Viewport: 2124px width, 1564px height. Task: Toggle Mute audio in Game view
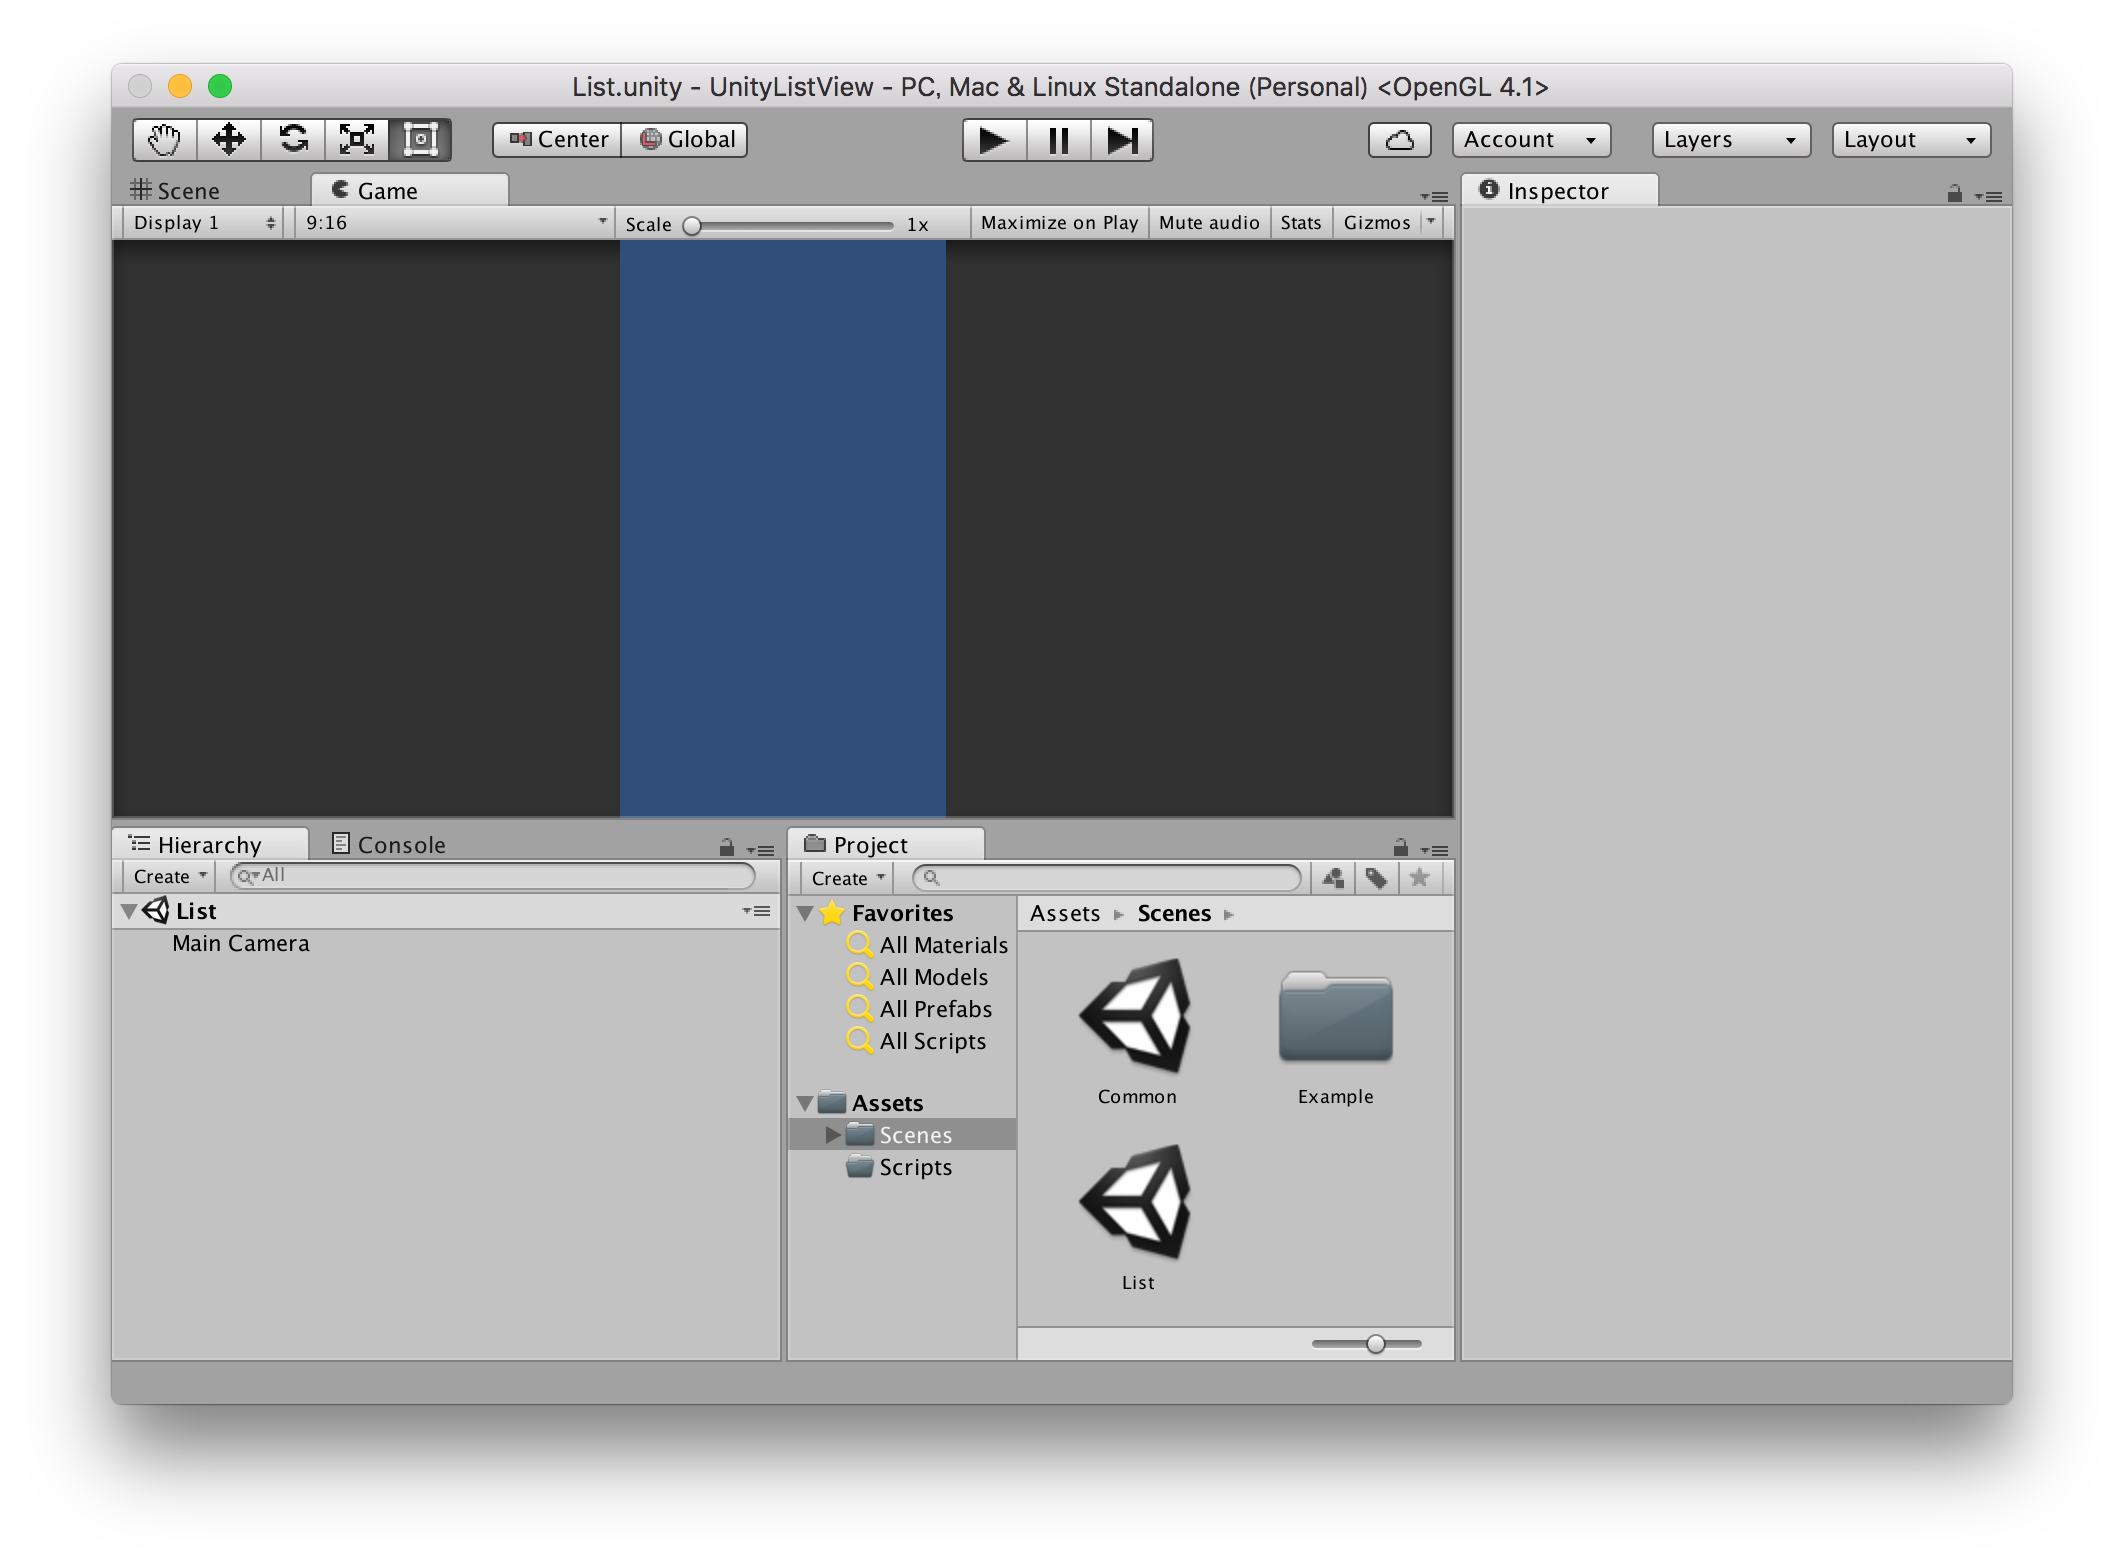(x=1208, y=223)
